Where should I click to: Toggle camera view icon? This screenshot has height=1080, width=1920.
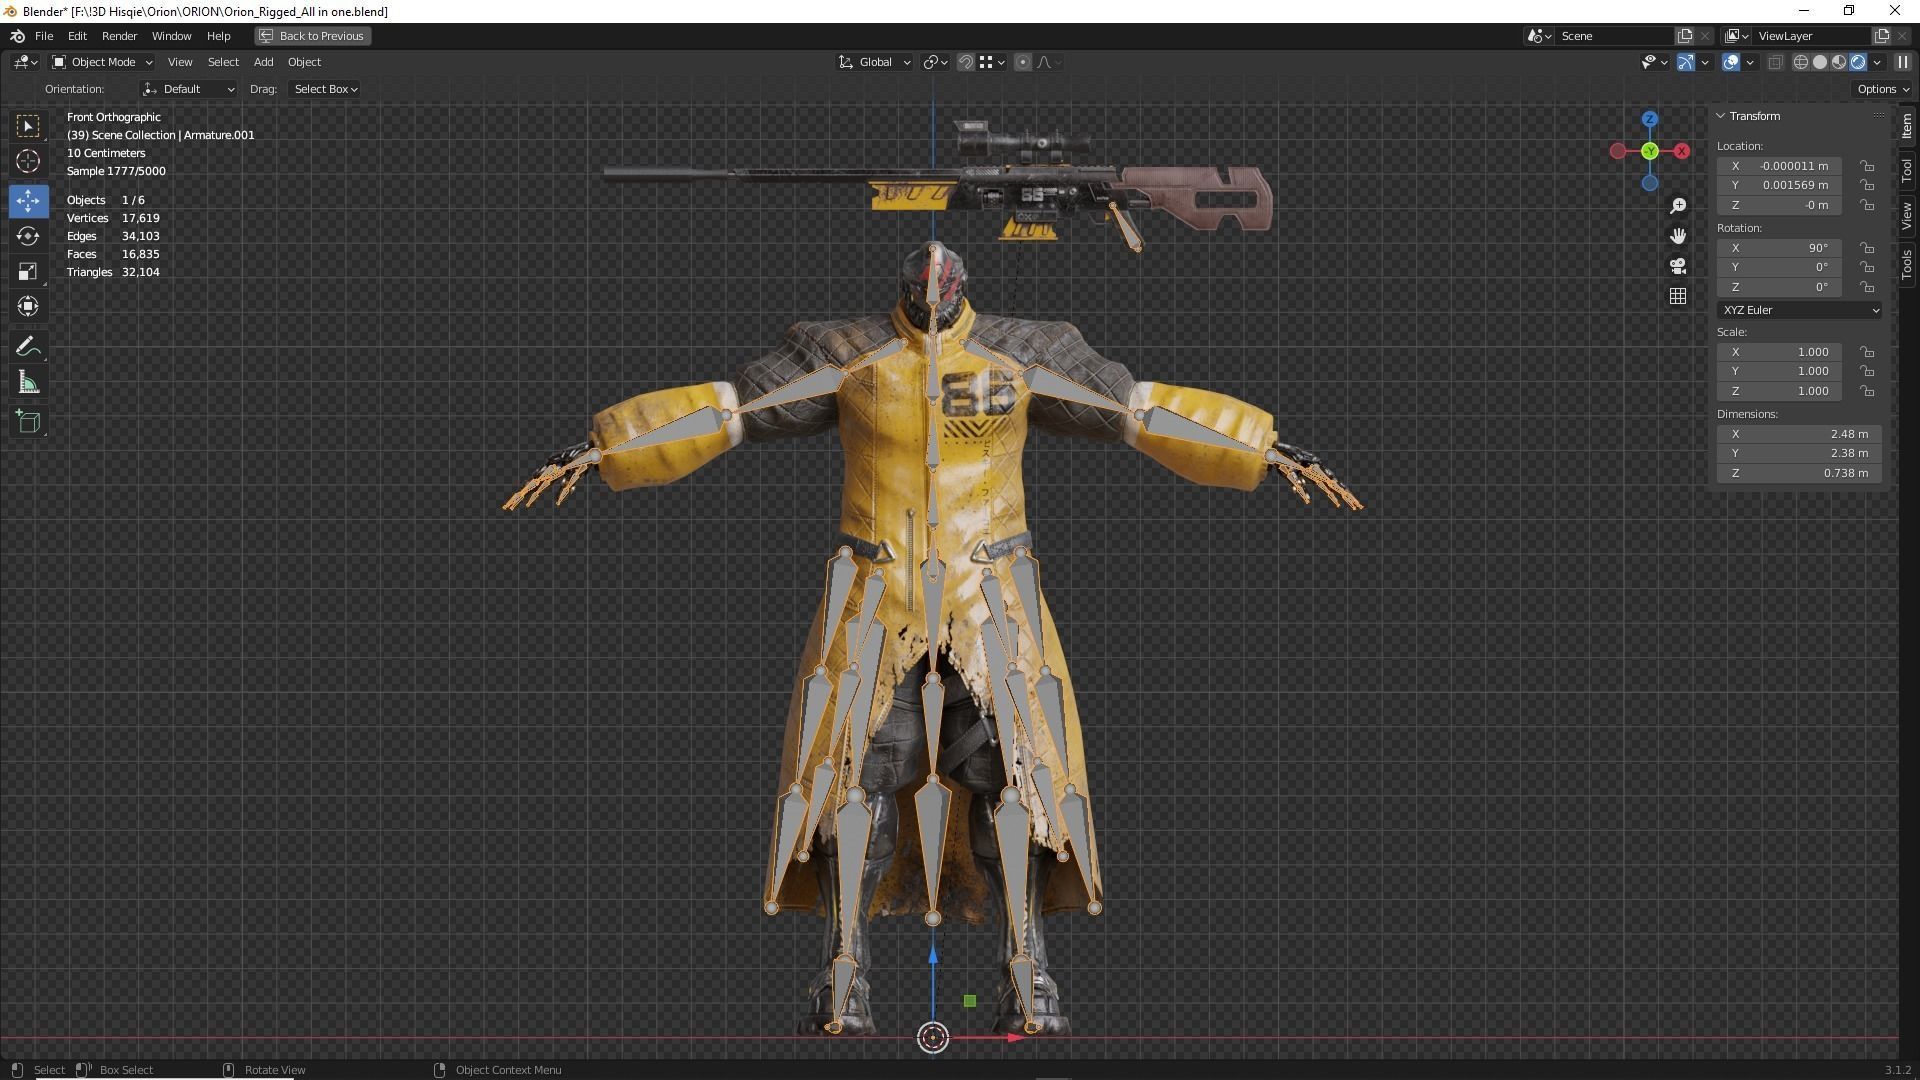point(1678,266)
